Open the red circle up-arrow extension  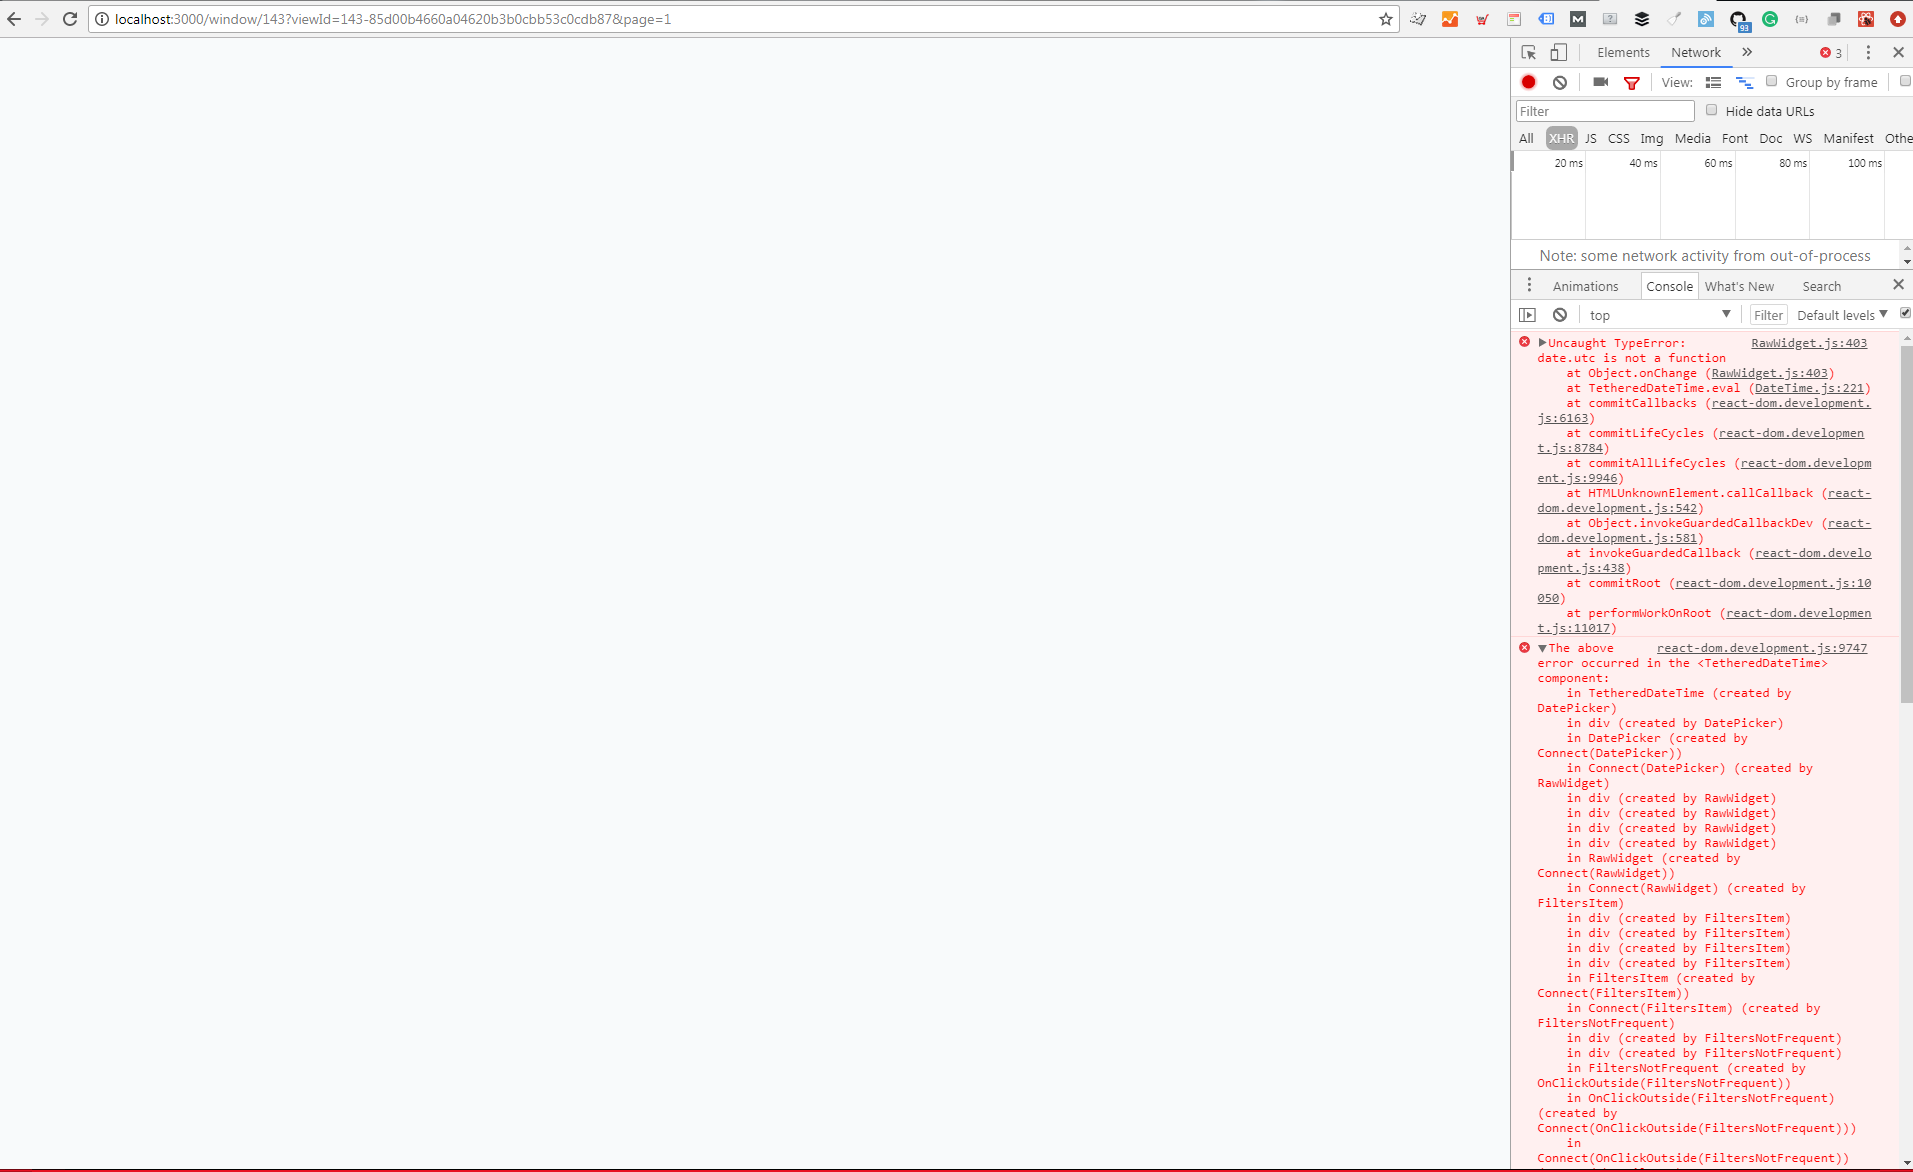pyautogui.click(x=1898, y=19)
